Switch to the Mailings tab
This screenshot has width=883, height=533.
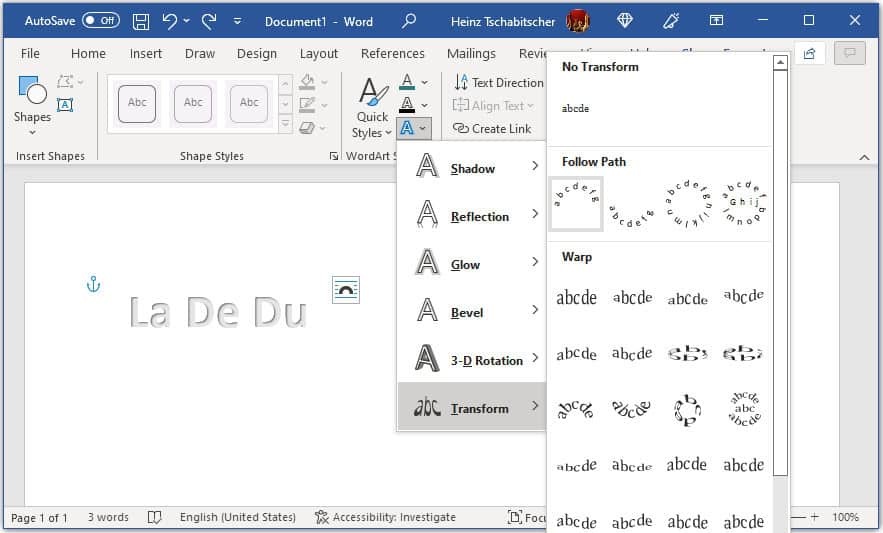(471, 54)
